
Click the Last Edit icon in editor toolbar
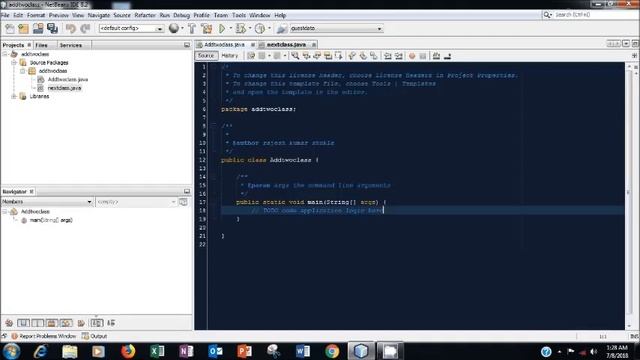point(251,56)
